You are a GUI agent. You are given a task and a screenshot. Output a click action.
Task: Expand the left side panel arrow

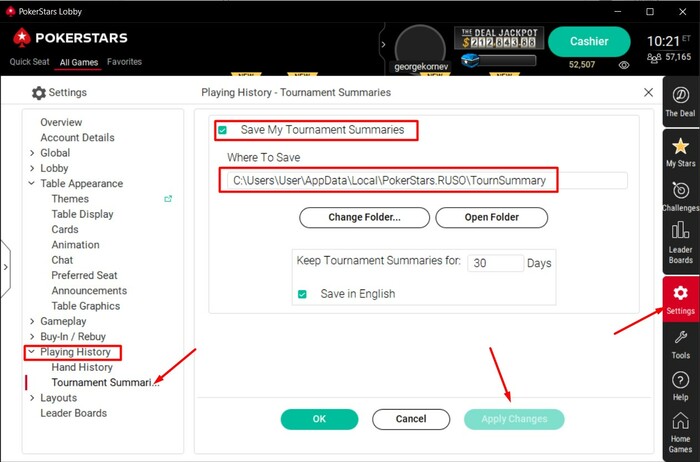[5, 267]
